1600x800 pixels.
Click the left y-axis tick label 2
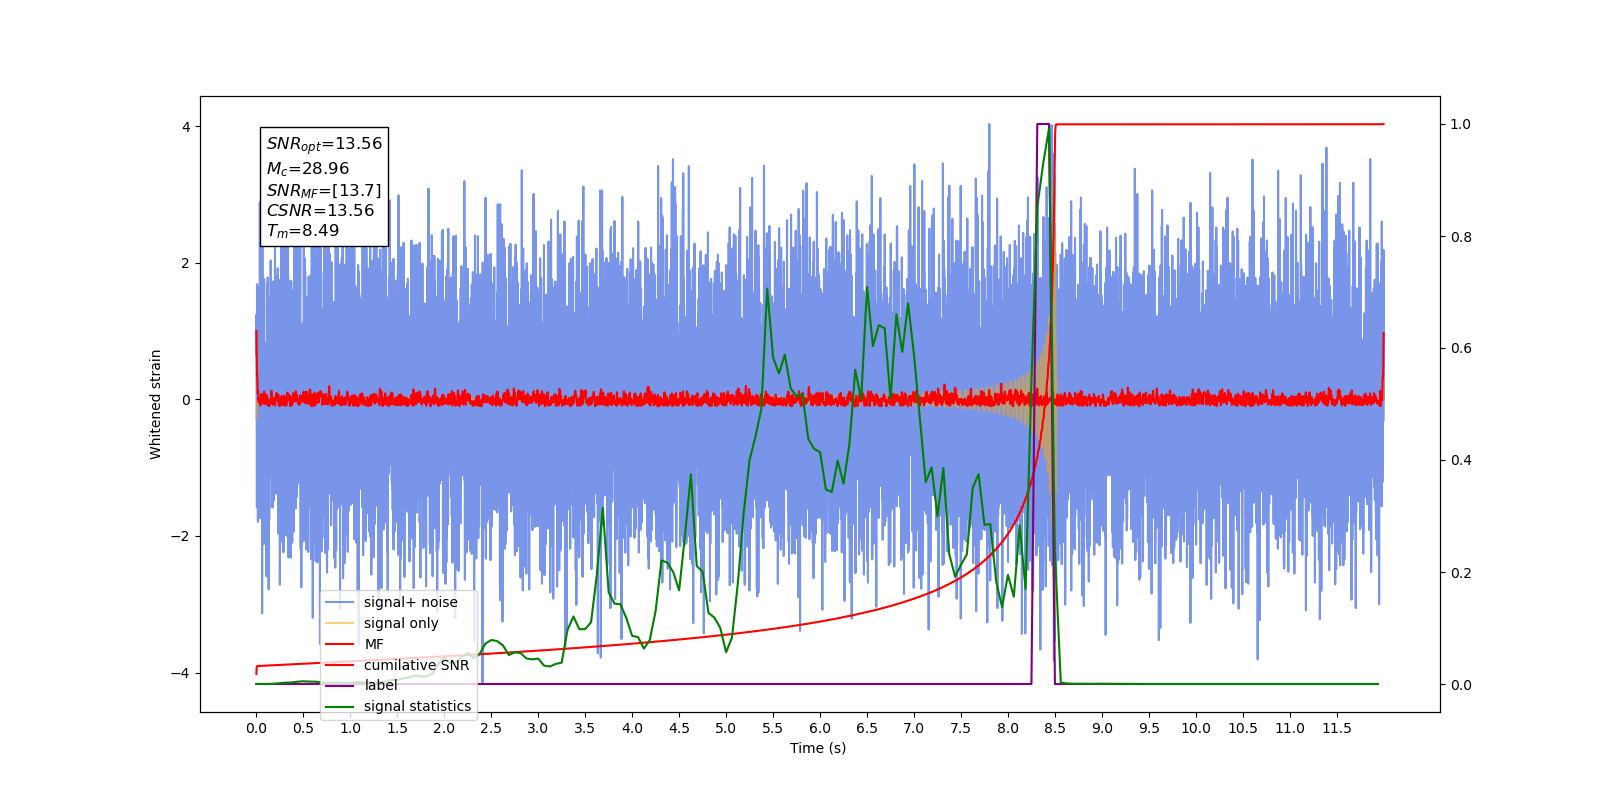click(x=186, y=264)
